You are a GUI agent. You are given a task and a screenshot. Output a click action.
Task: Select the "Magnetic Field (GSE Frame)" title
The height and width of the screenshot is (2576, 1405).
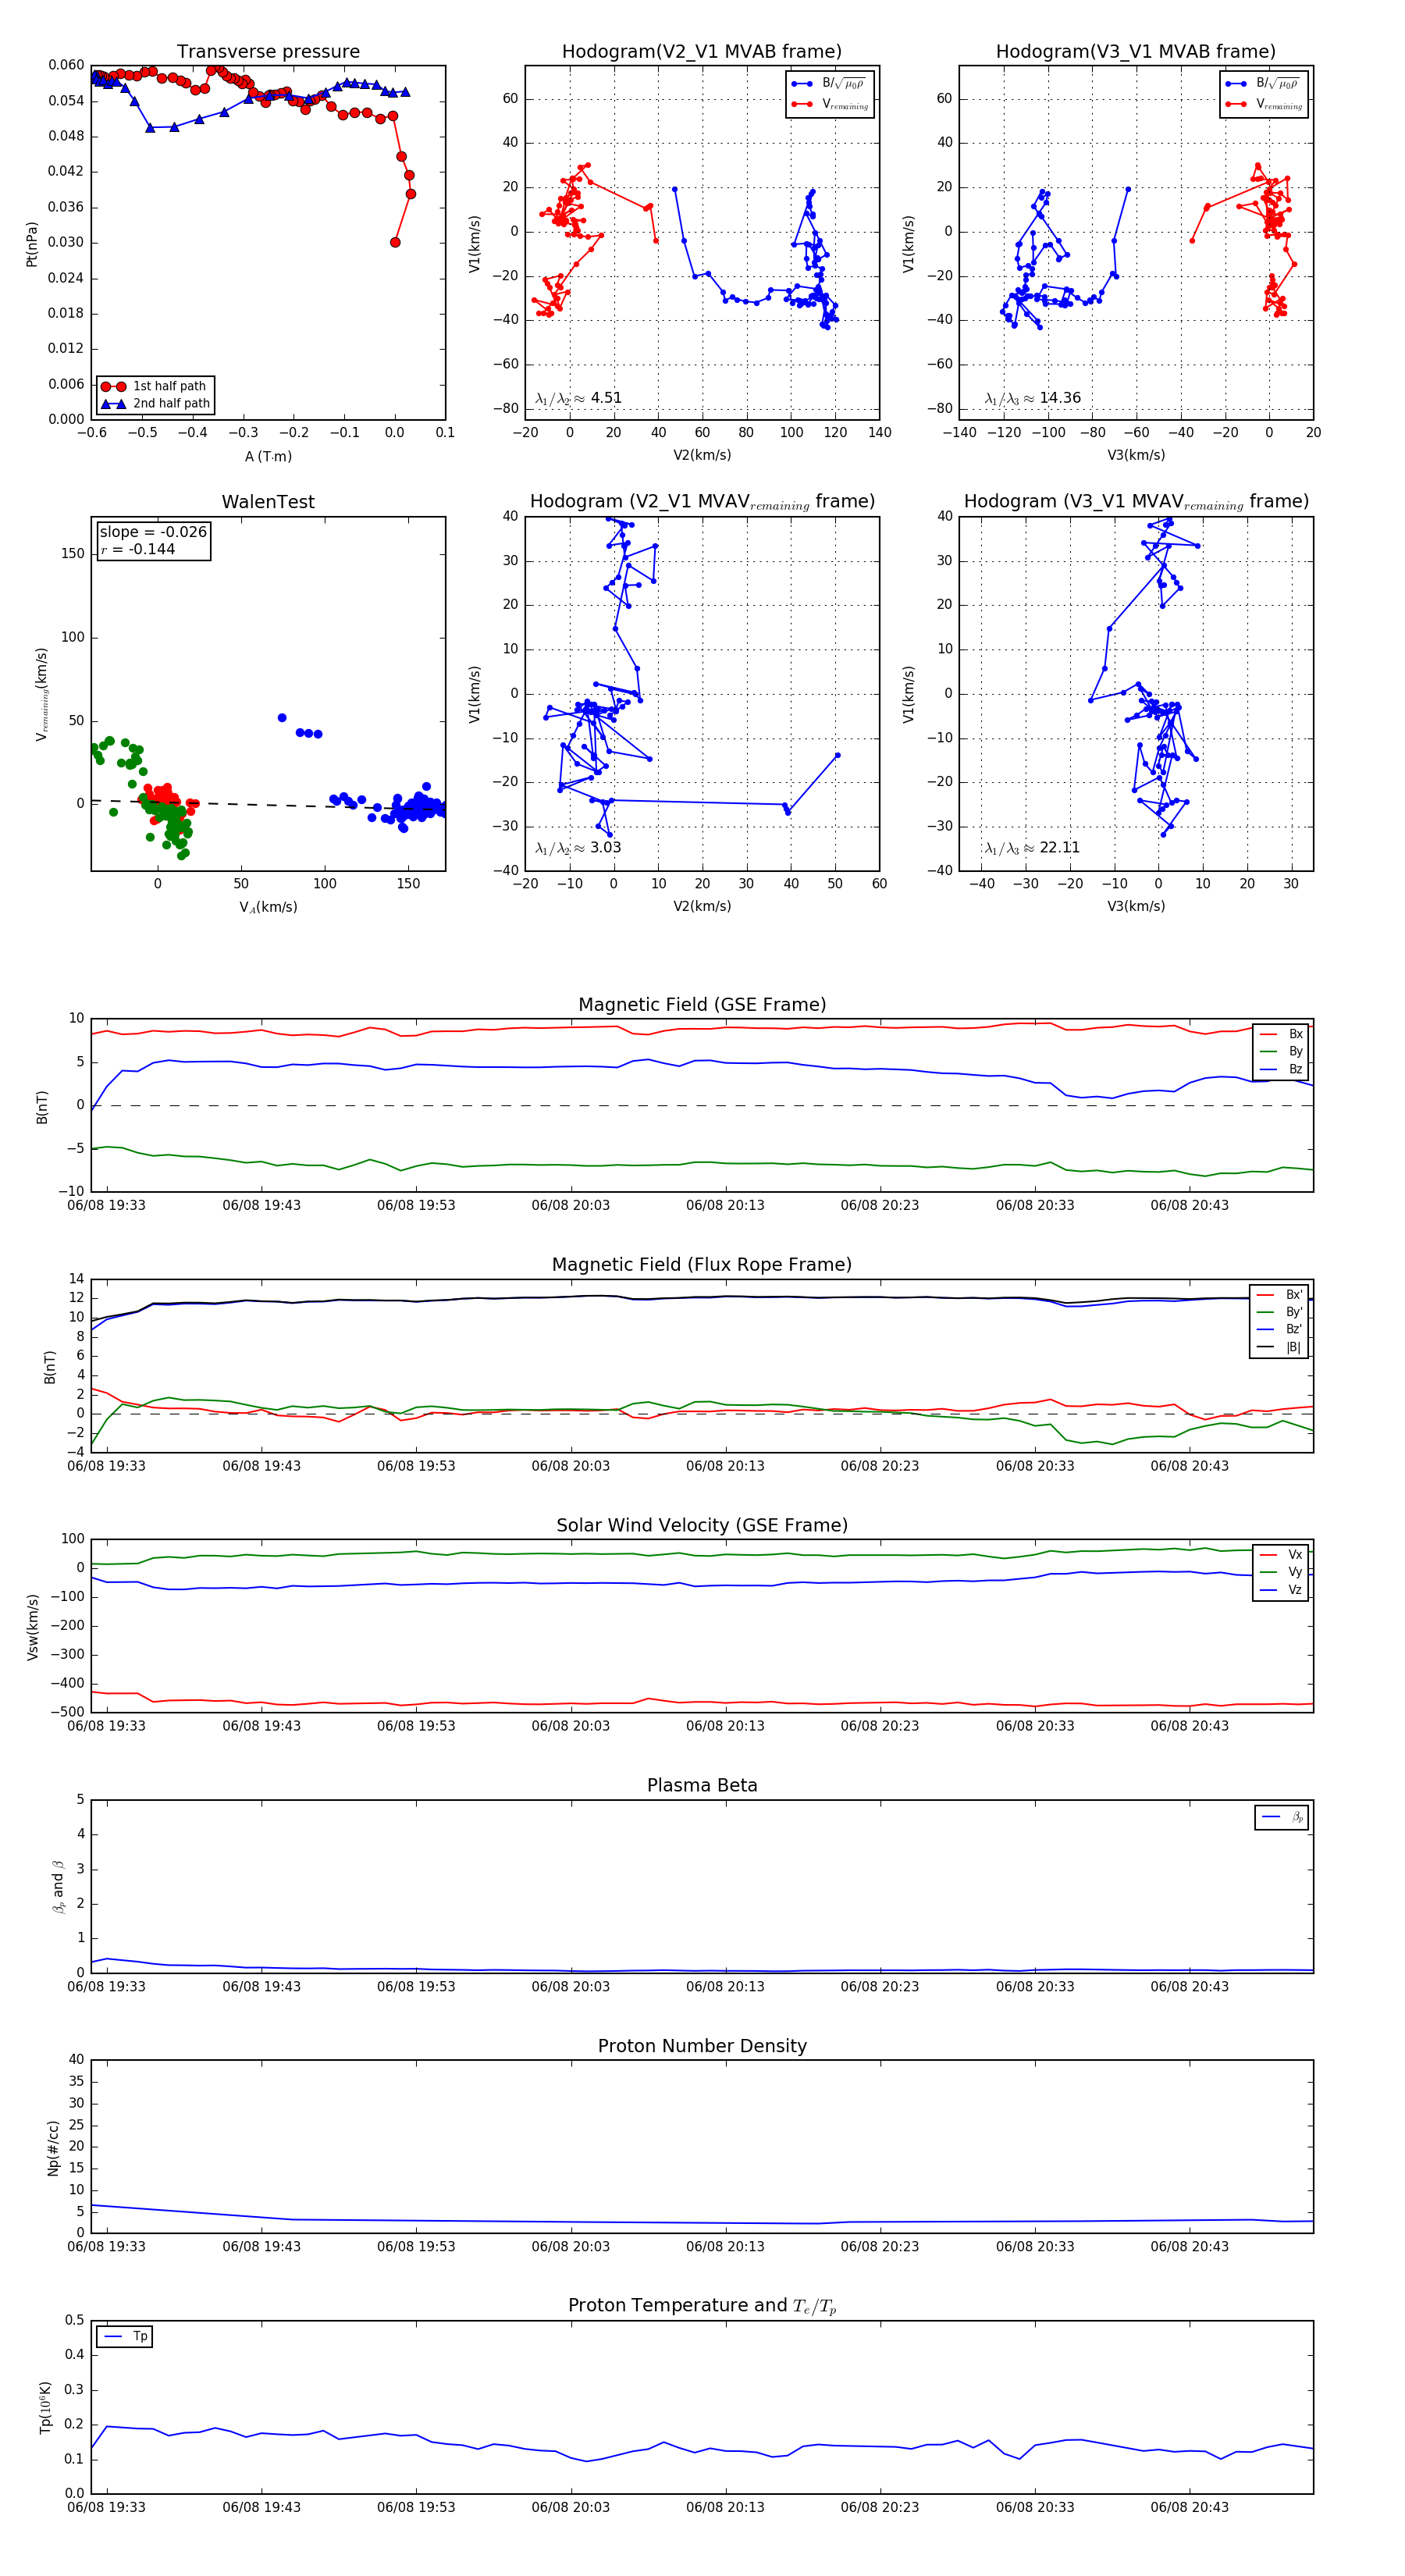pyautogui.click(x=702, y=1005)
